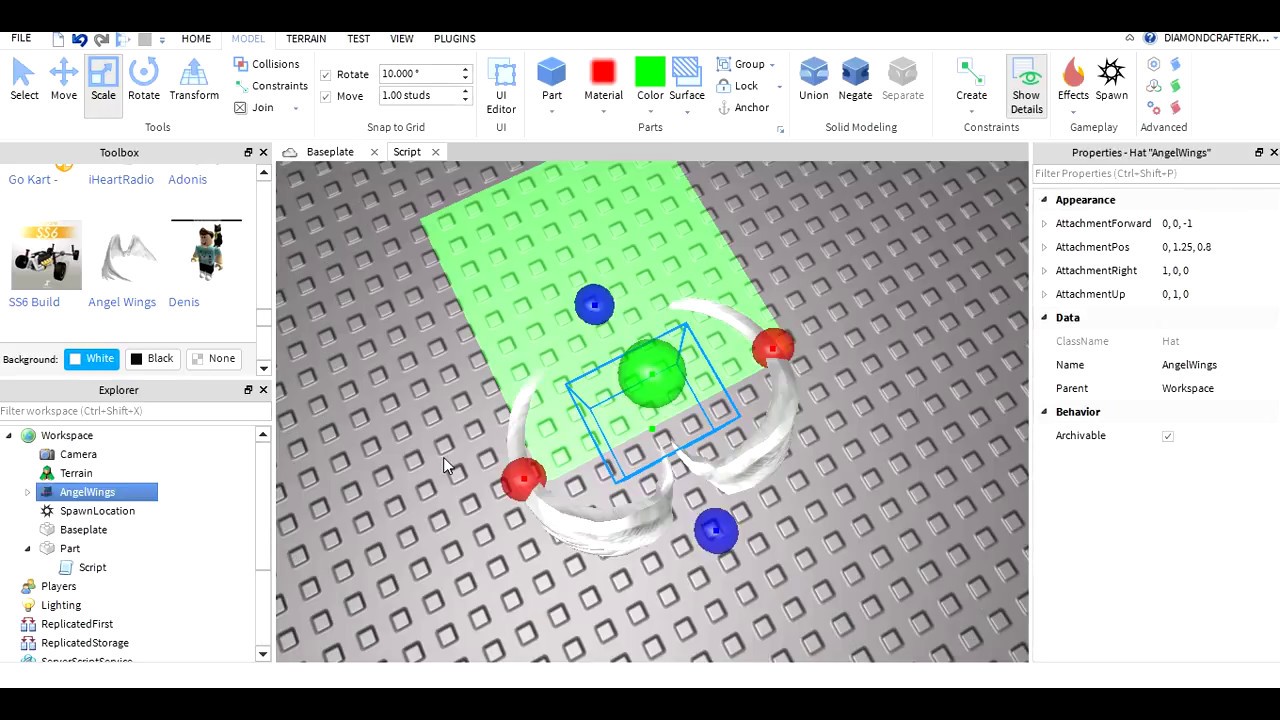This screenshot has width=1280, height=720.
Task: Switch to the HOME ribbon tab
Action: point(196,38)
